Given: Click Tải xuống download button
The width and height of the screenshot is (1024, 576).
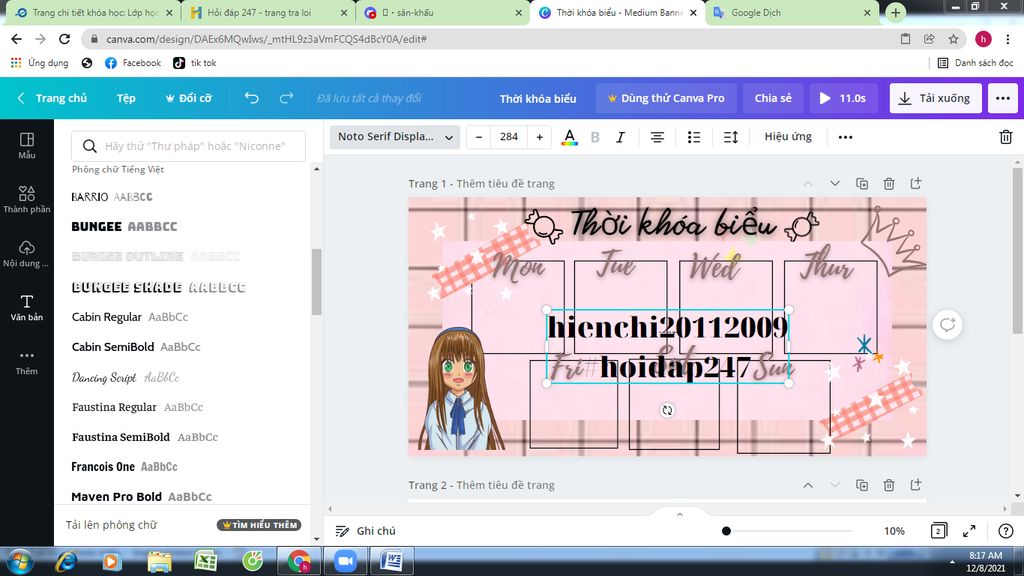Looking at the screenshot, I should pos(935,98).
